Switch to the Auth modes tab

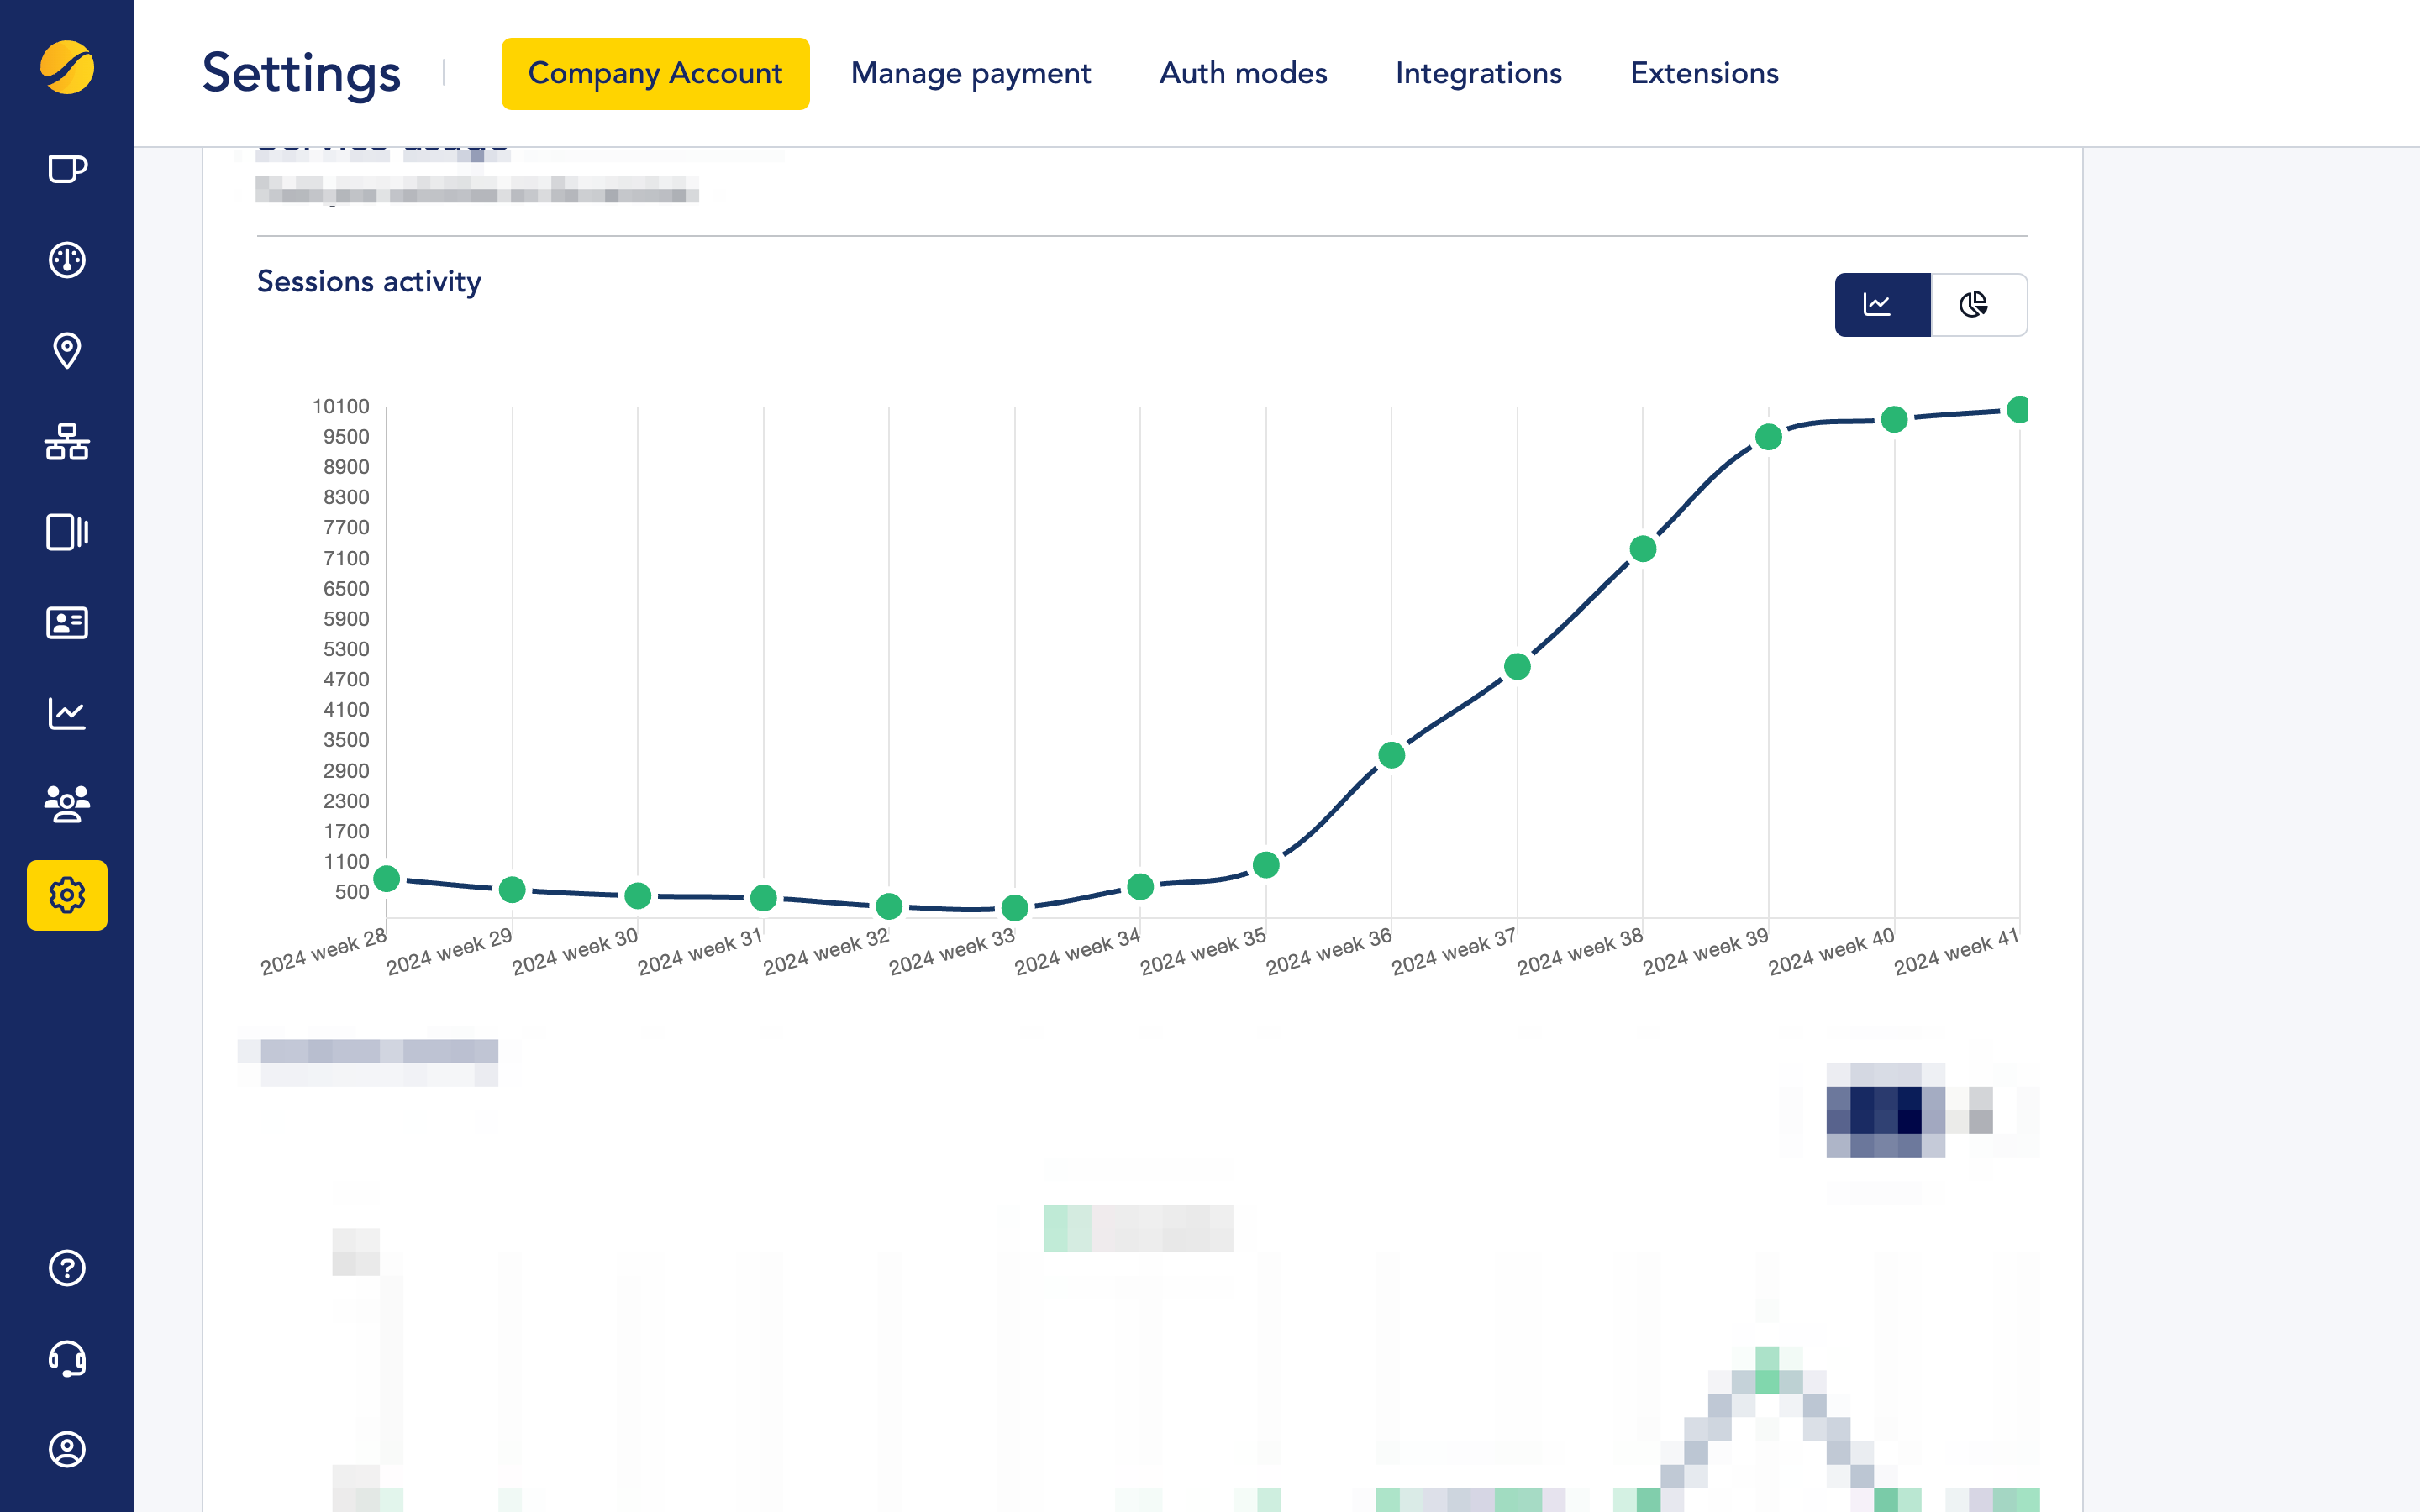pyautogui.click(x=1243, y=74)
